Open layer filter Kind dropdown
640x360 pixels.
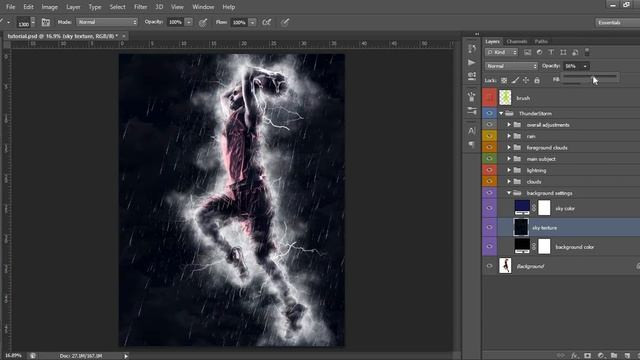pyautogui.click(x=502, y=52)
